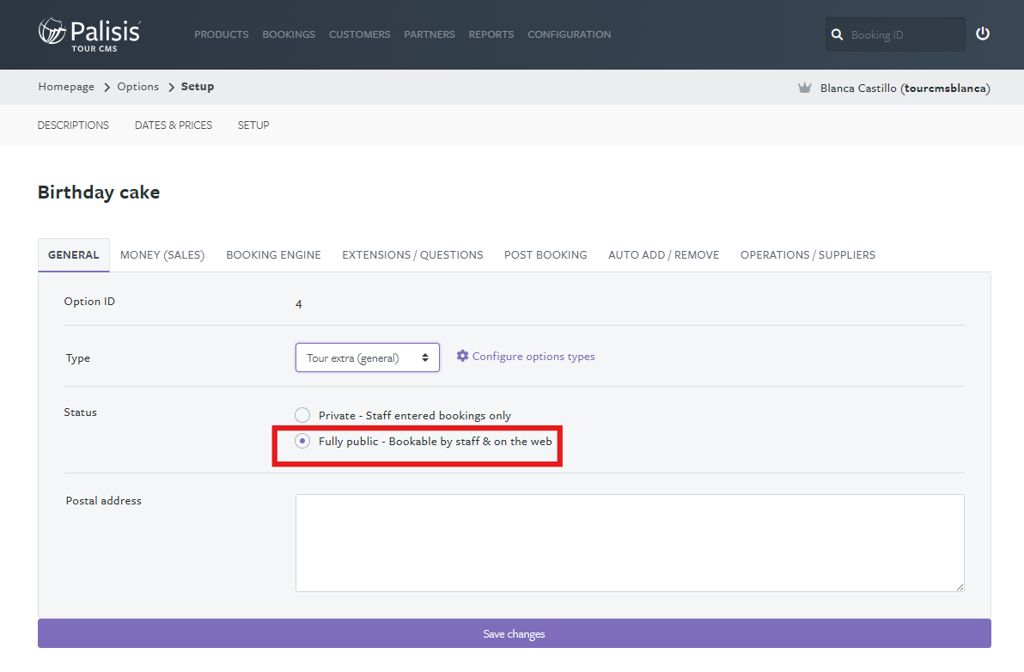
Task: Switch to the Money (Sales) tab
Action: click(162, 255)
